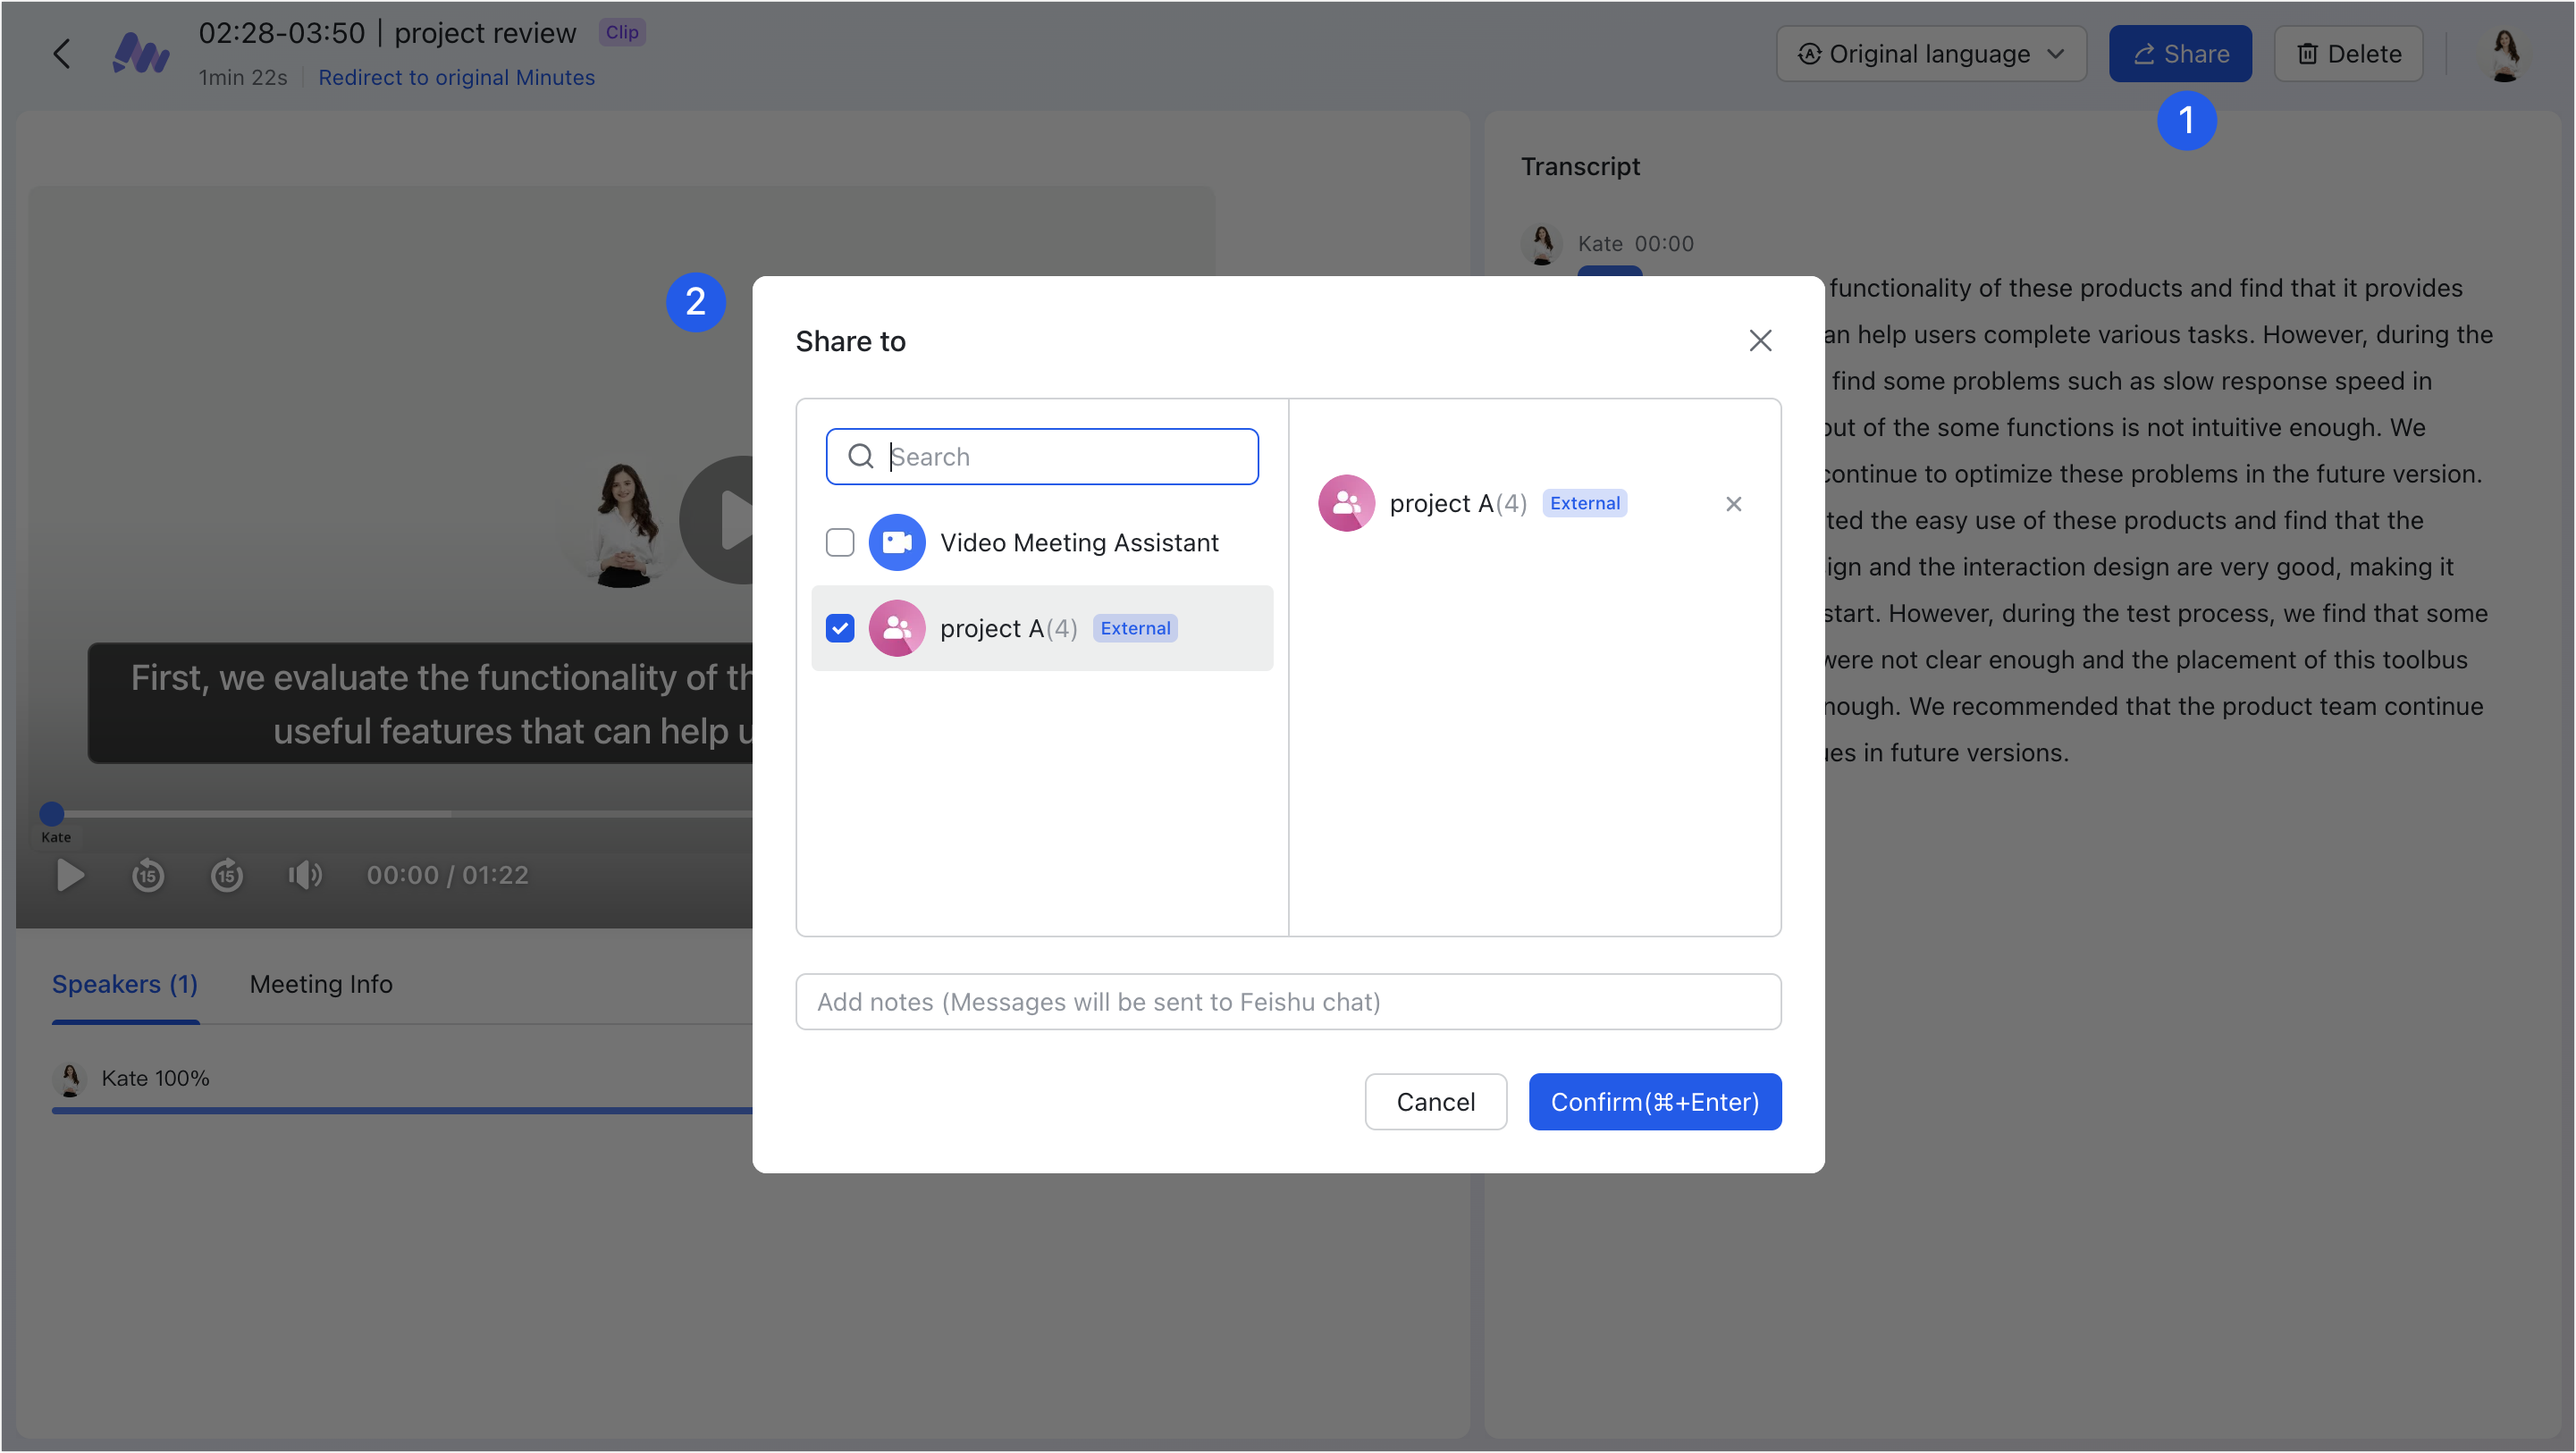The width and height of the screenshot is (2576, 1453).
Task: Rewind 15 seconds
Action: 148,875
